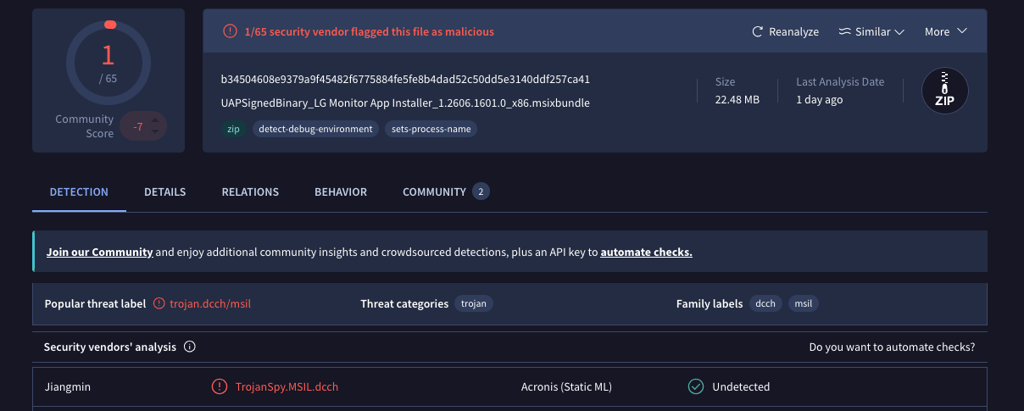Click the automate checks link
1024x411 pixels.
pos(647,252)
